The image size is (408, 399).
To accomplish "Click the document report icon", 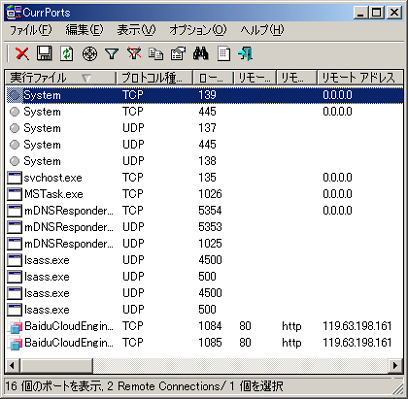I will (x=223, y=53).
